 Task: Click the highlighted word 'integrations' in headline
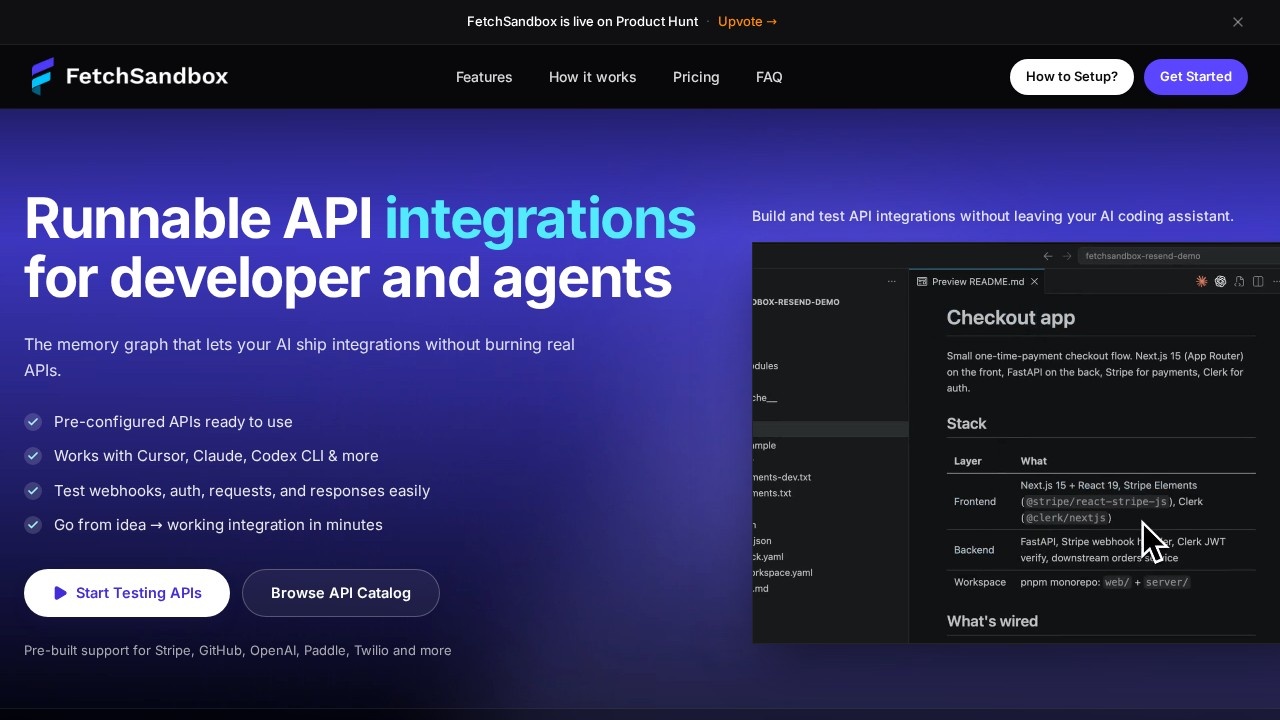[x=540, y=219]
